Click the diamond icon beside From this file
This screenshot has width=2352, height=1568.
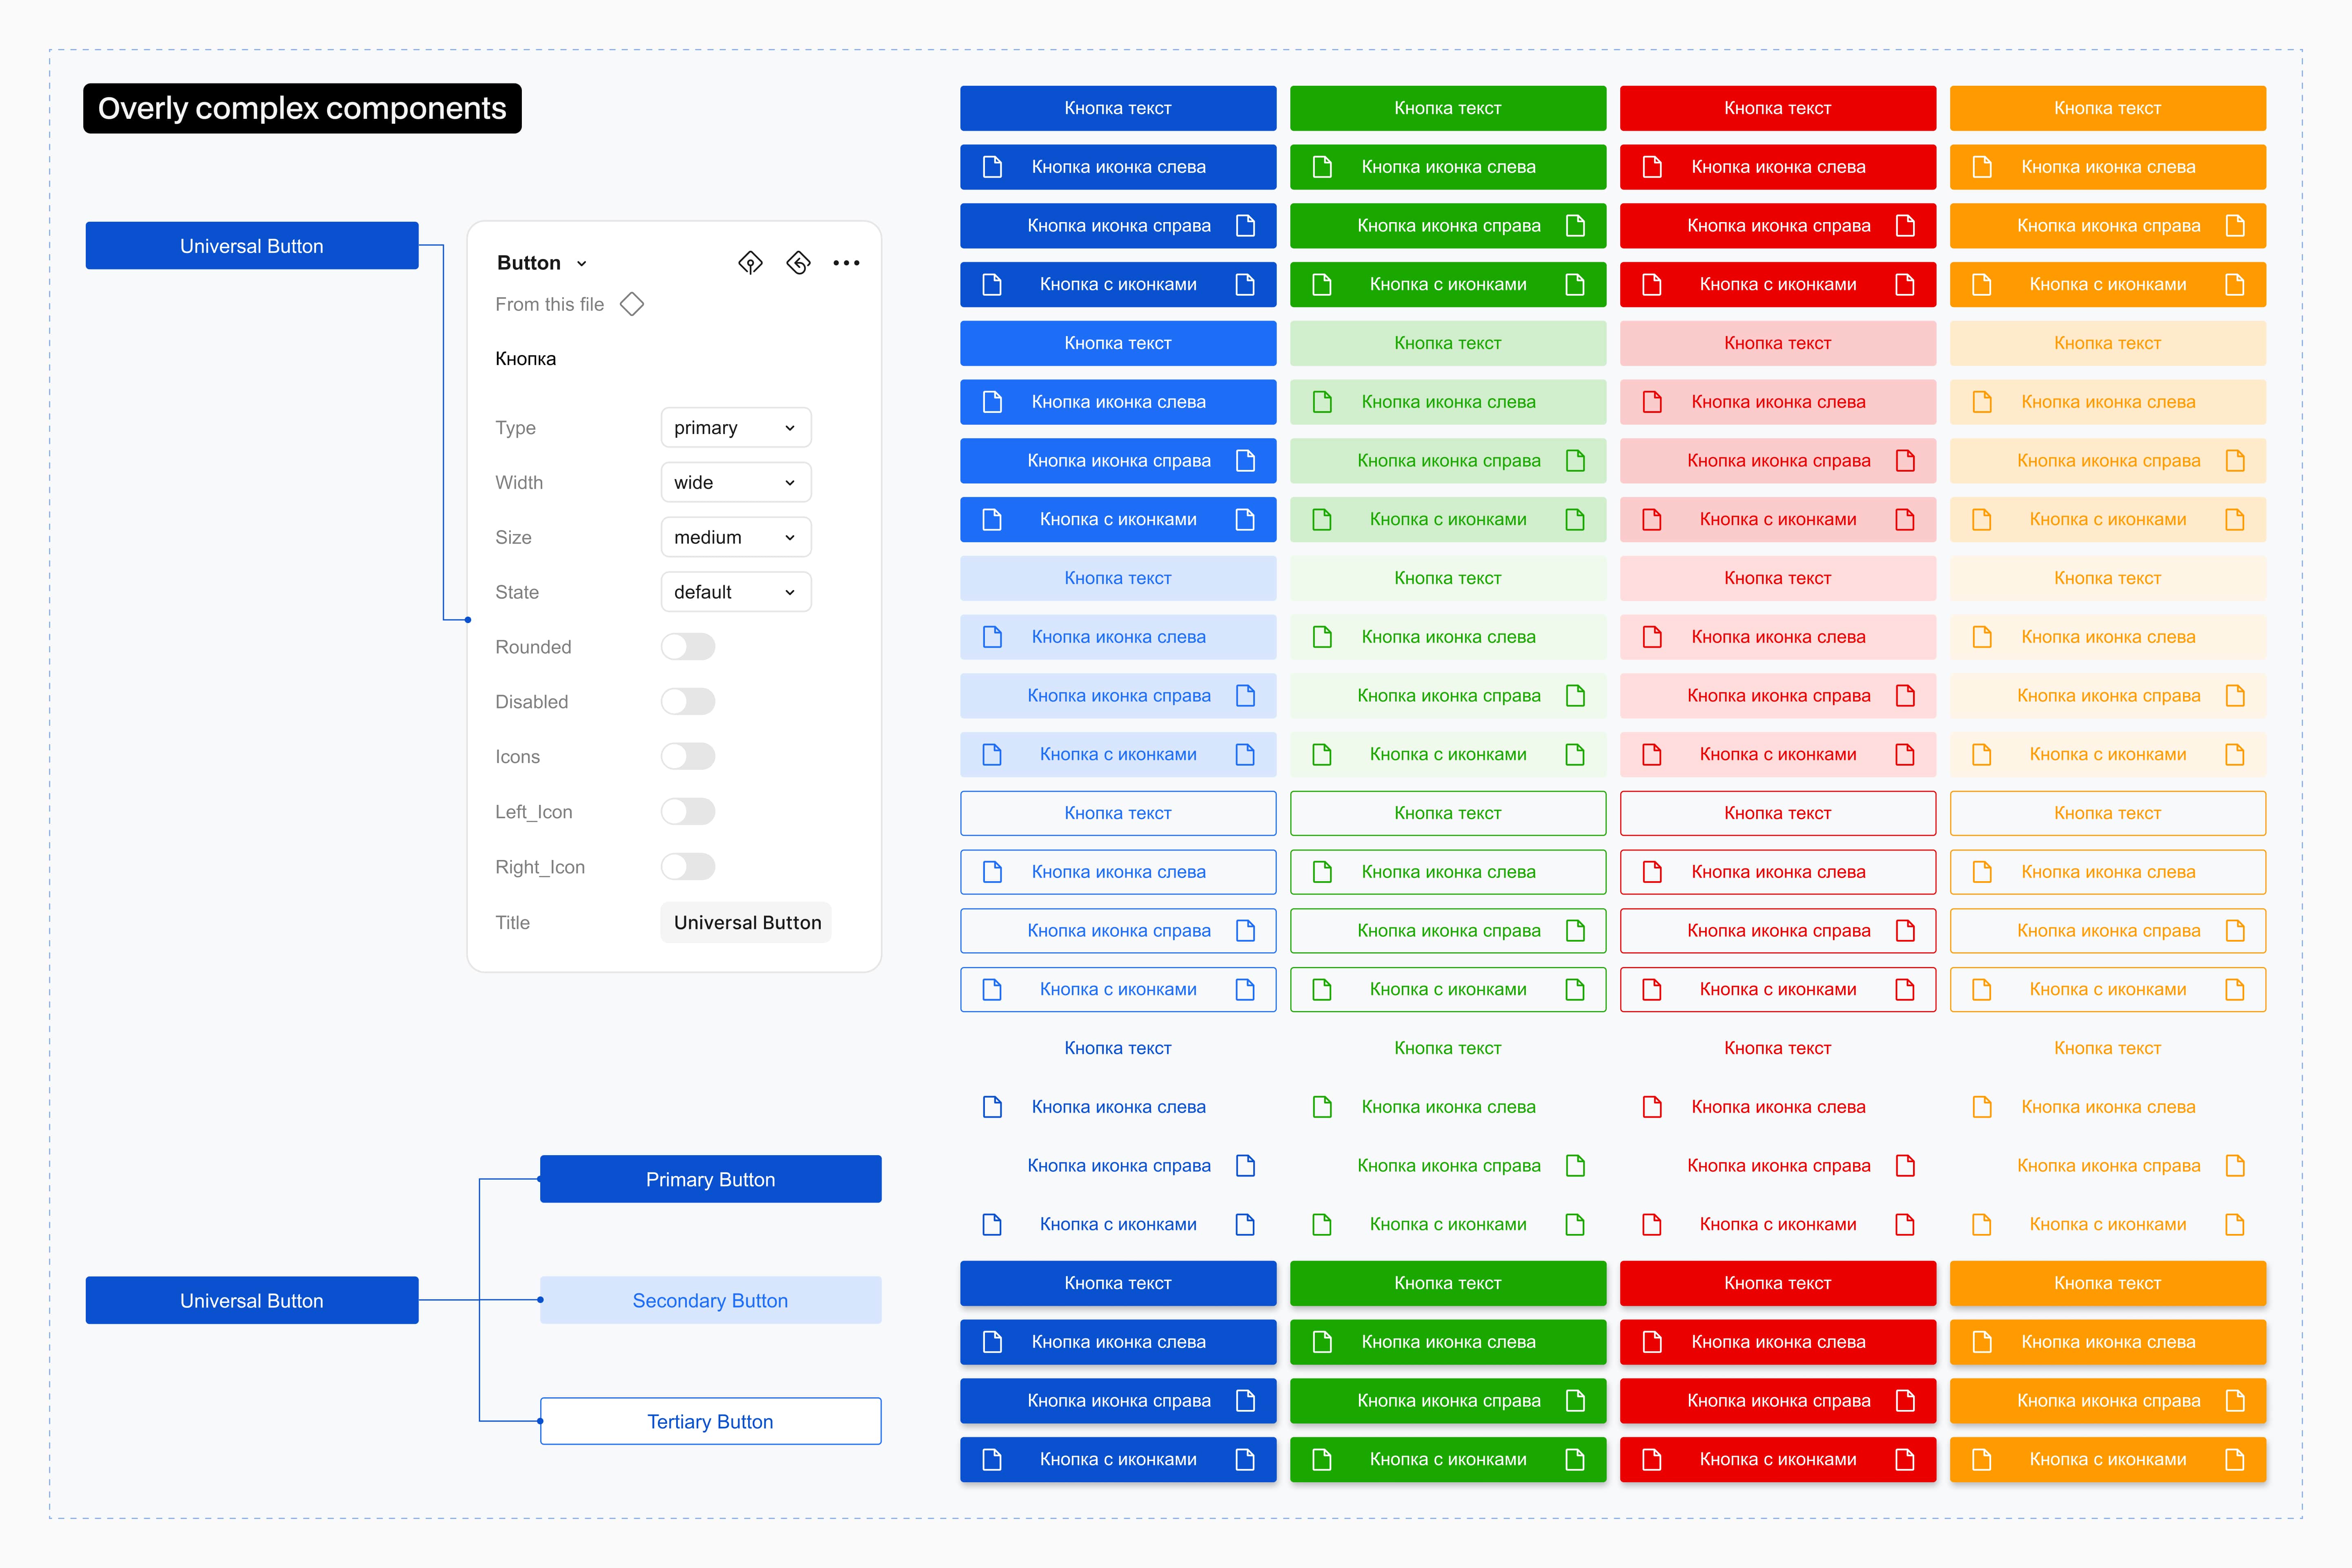tap(632, 304)
